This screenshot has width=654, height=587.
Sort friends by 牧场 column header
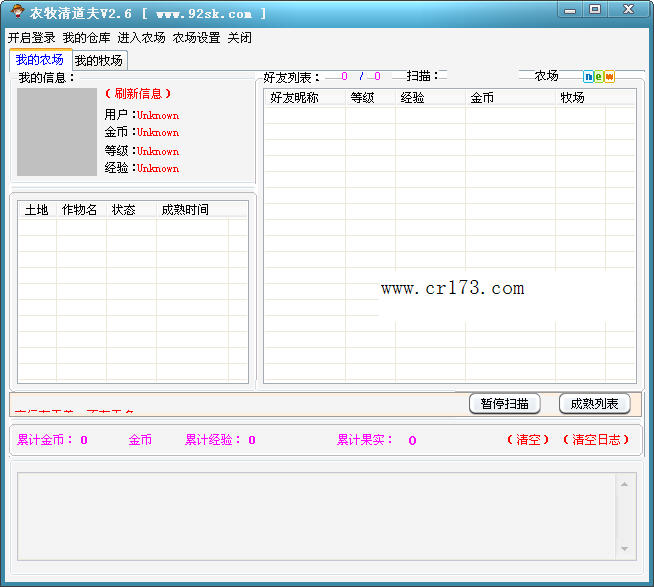[580, 98]
